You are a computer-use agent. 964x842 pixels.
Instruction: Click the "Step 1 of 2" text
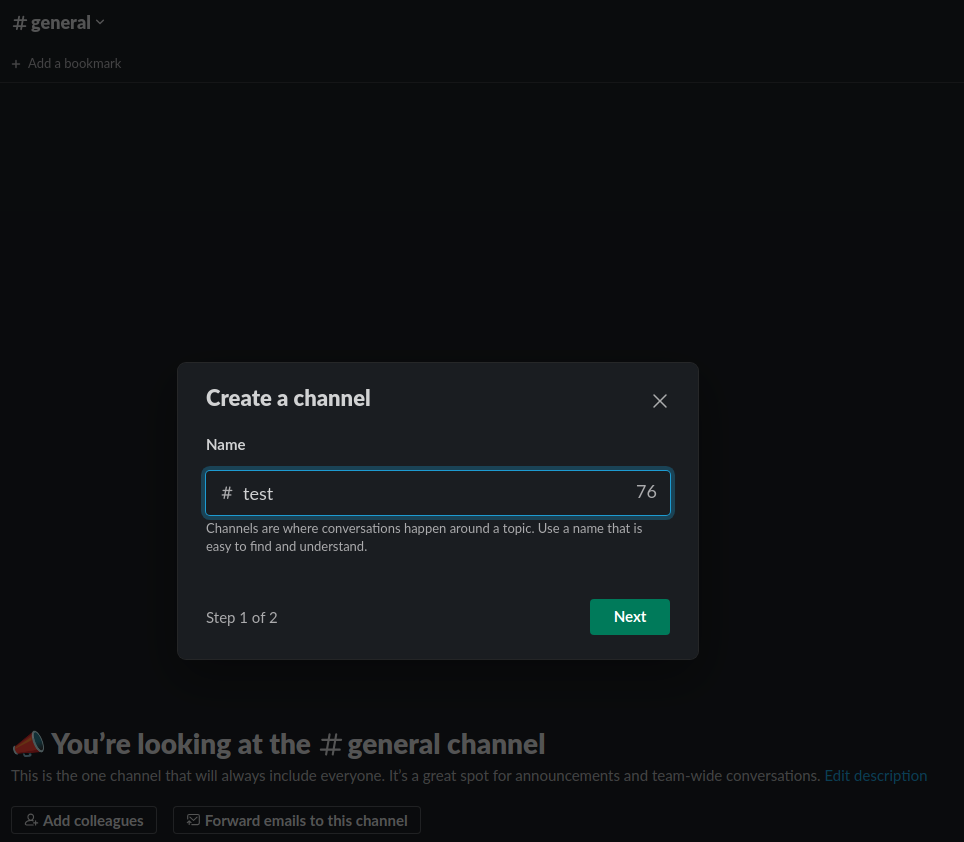pos(242,618)
